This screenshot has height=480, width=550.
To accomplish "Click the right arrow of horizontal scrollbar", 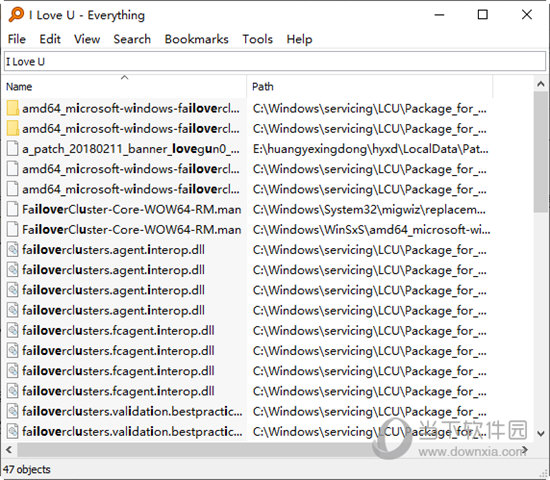I will pyautogui.click(x=524, y=449).
